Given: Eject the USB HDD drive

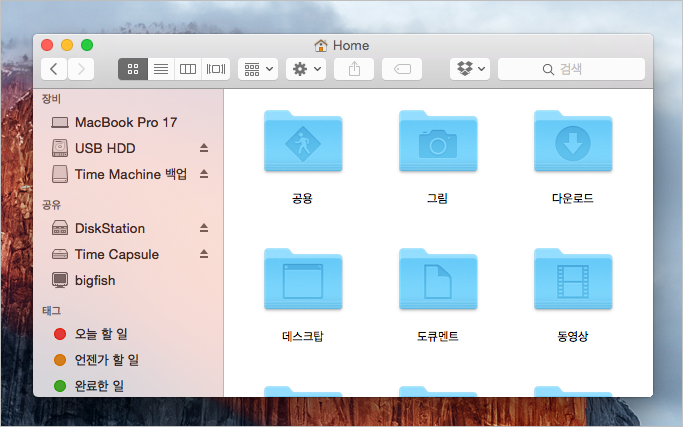Looking at the screenshot, I should click(204, 148).
